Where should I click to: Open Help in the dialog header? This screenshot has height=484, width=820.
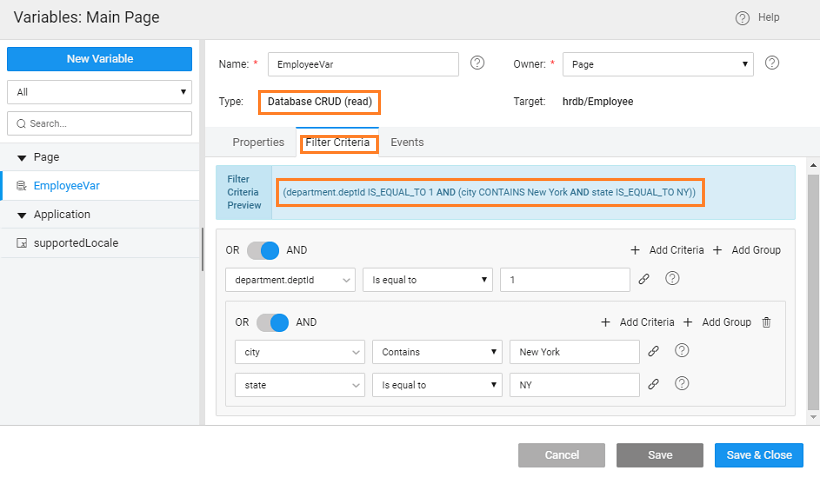click(758, 18)
